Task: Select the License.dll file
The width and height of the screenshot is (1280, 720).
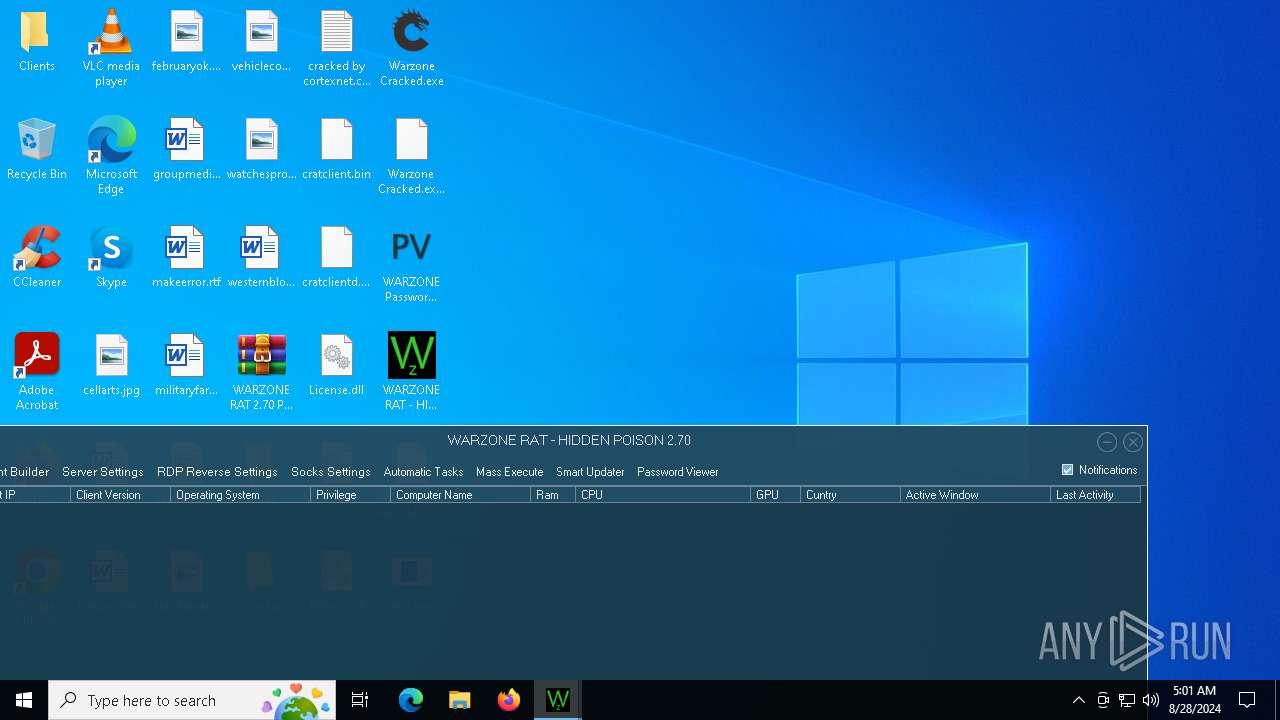Action: [337, 365]
